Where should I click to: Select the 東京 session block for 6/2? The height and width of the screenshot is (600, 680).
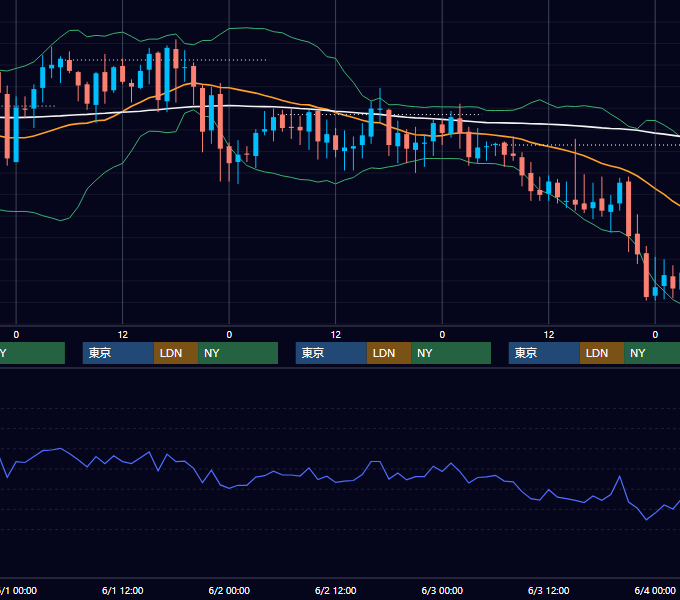[331, 353]
